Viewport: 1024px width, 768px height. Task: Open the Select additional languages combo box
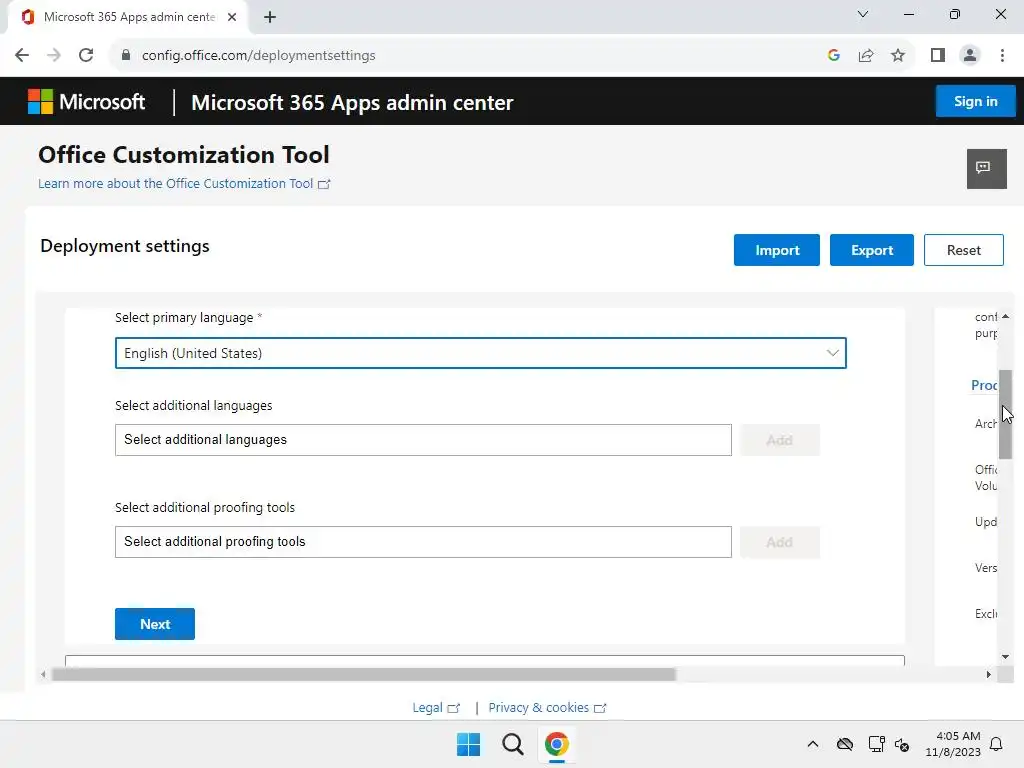click(423, 440)
